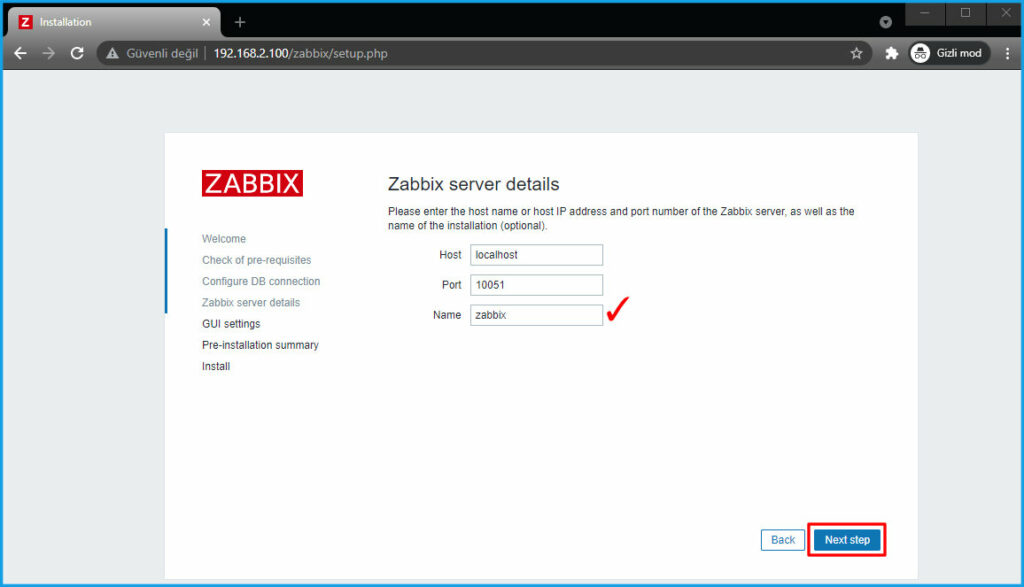The height and width of the screenshot is (587, 1024).
Task: Select Configure DB connection step
Action: (261, 281)
